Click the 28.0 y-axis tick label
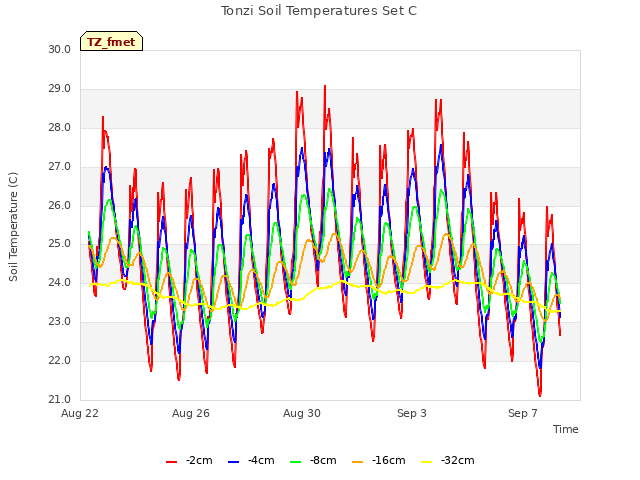Screen dimensions: 640x480 [x=60, y=128]
